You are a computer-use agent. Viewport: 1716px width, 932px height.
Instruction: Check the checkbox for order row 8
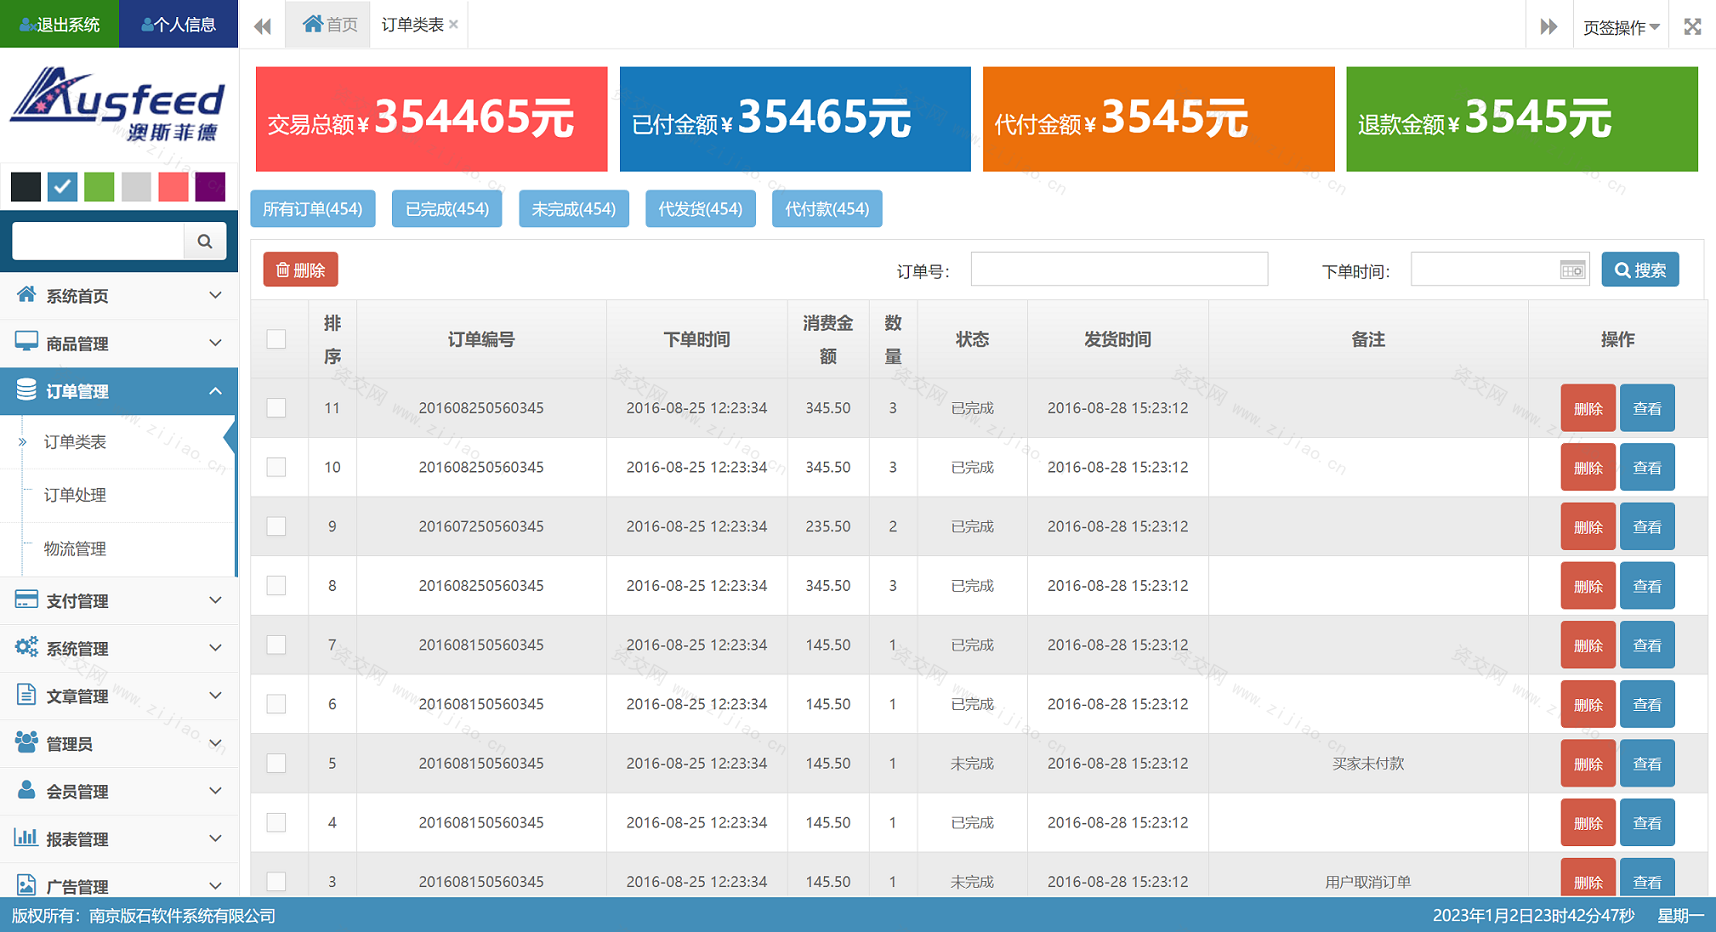(277, 585)
